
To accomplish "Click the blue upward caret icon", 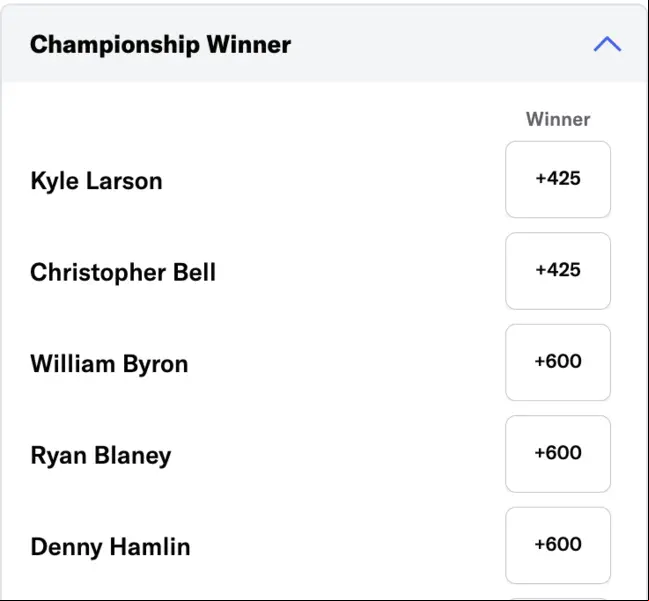I will tap(607, 44).
